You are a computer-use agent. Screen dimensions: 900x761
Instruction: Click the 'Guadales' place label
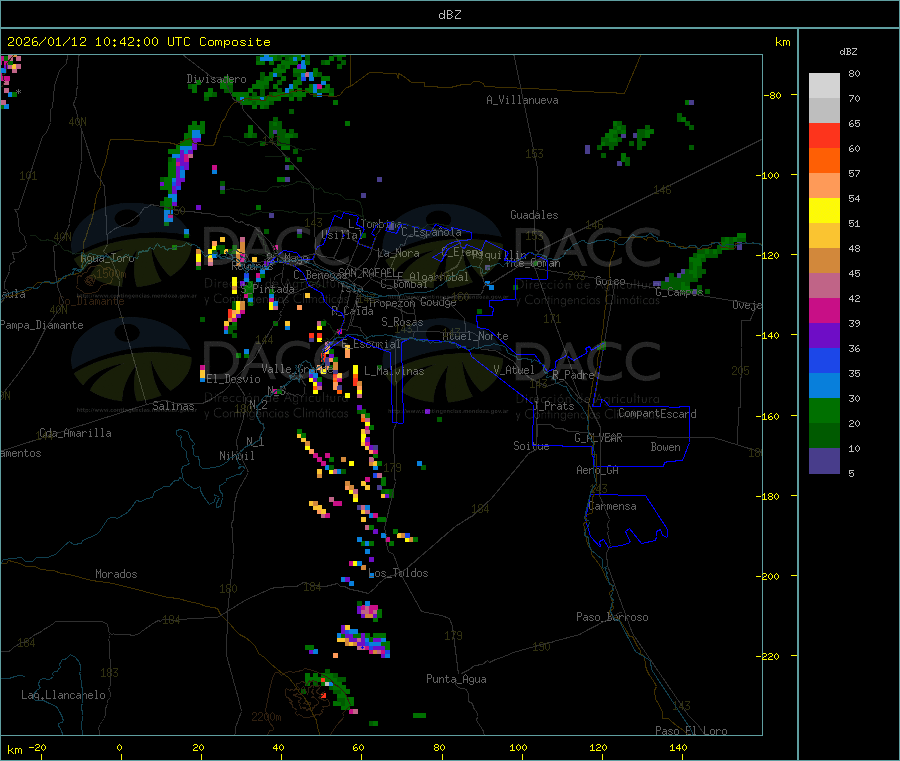tap(534, 215)
